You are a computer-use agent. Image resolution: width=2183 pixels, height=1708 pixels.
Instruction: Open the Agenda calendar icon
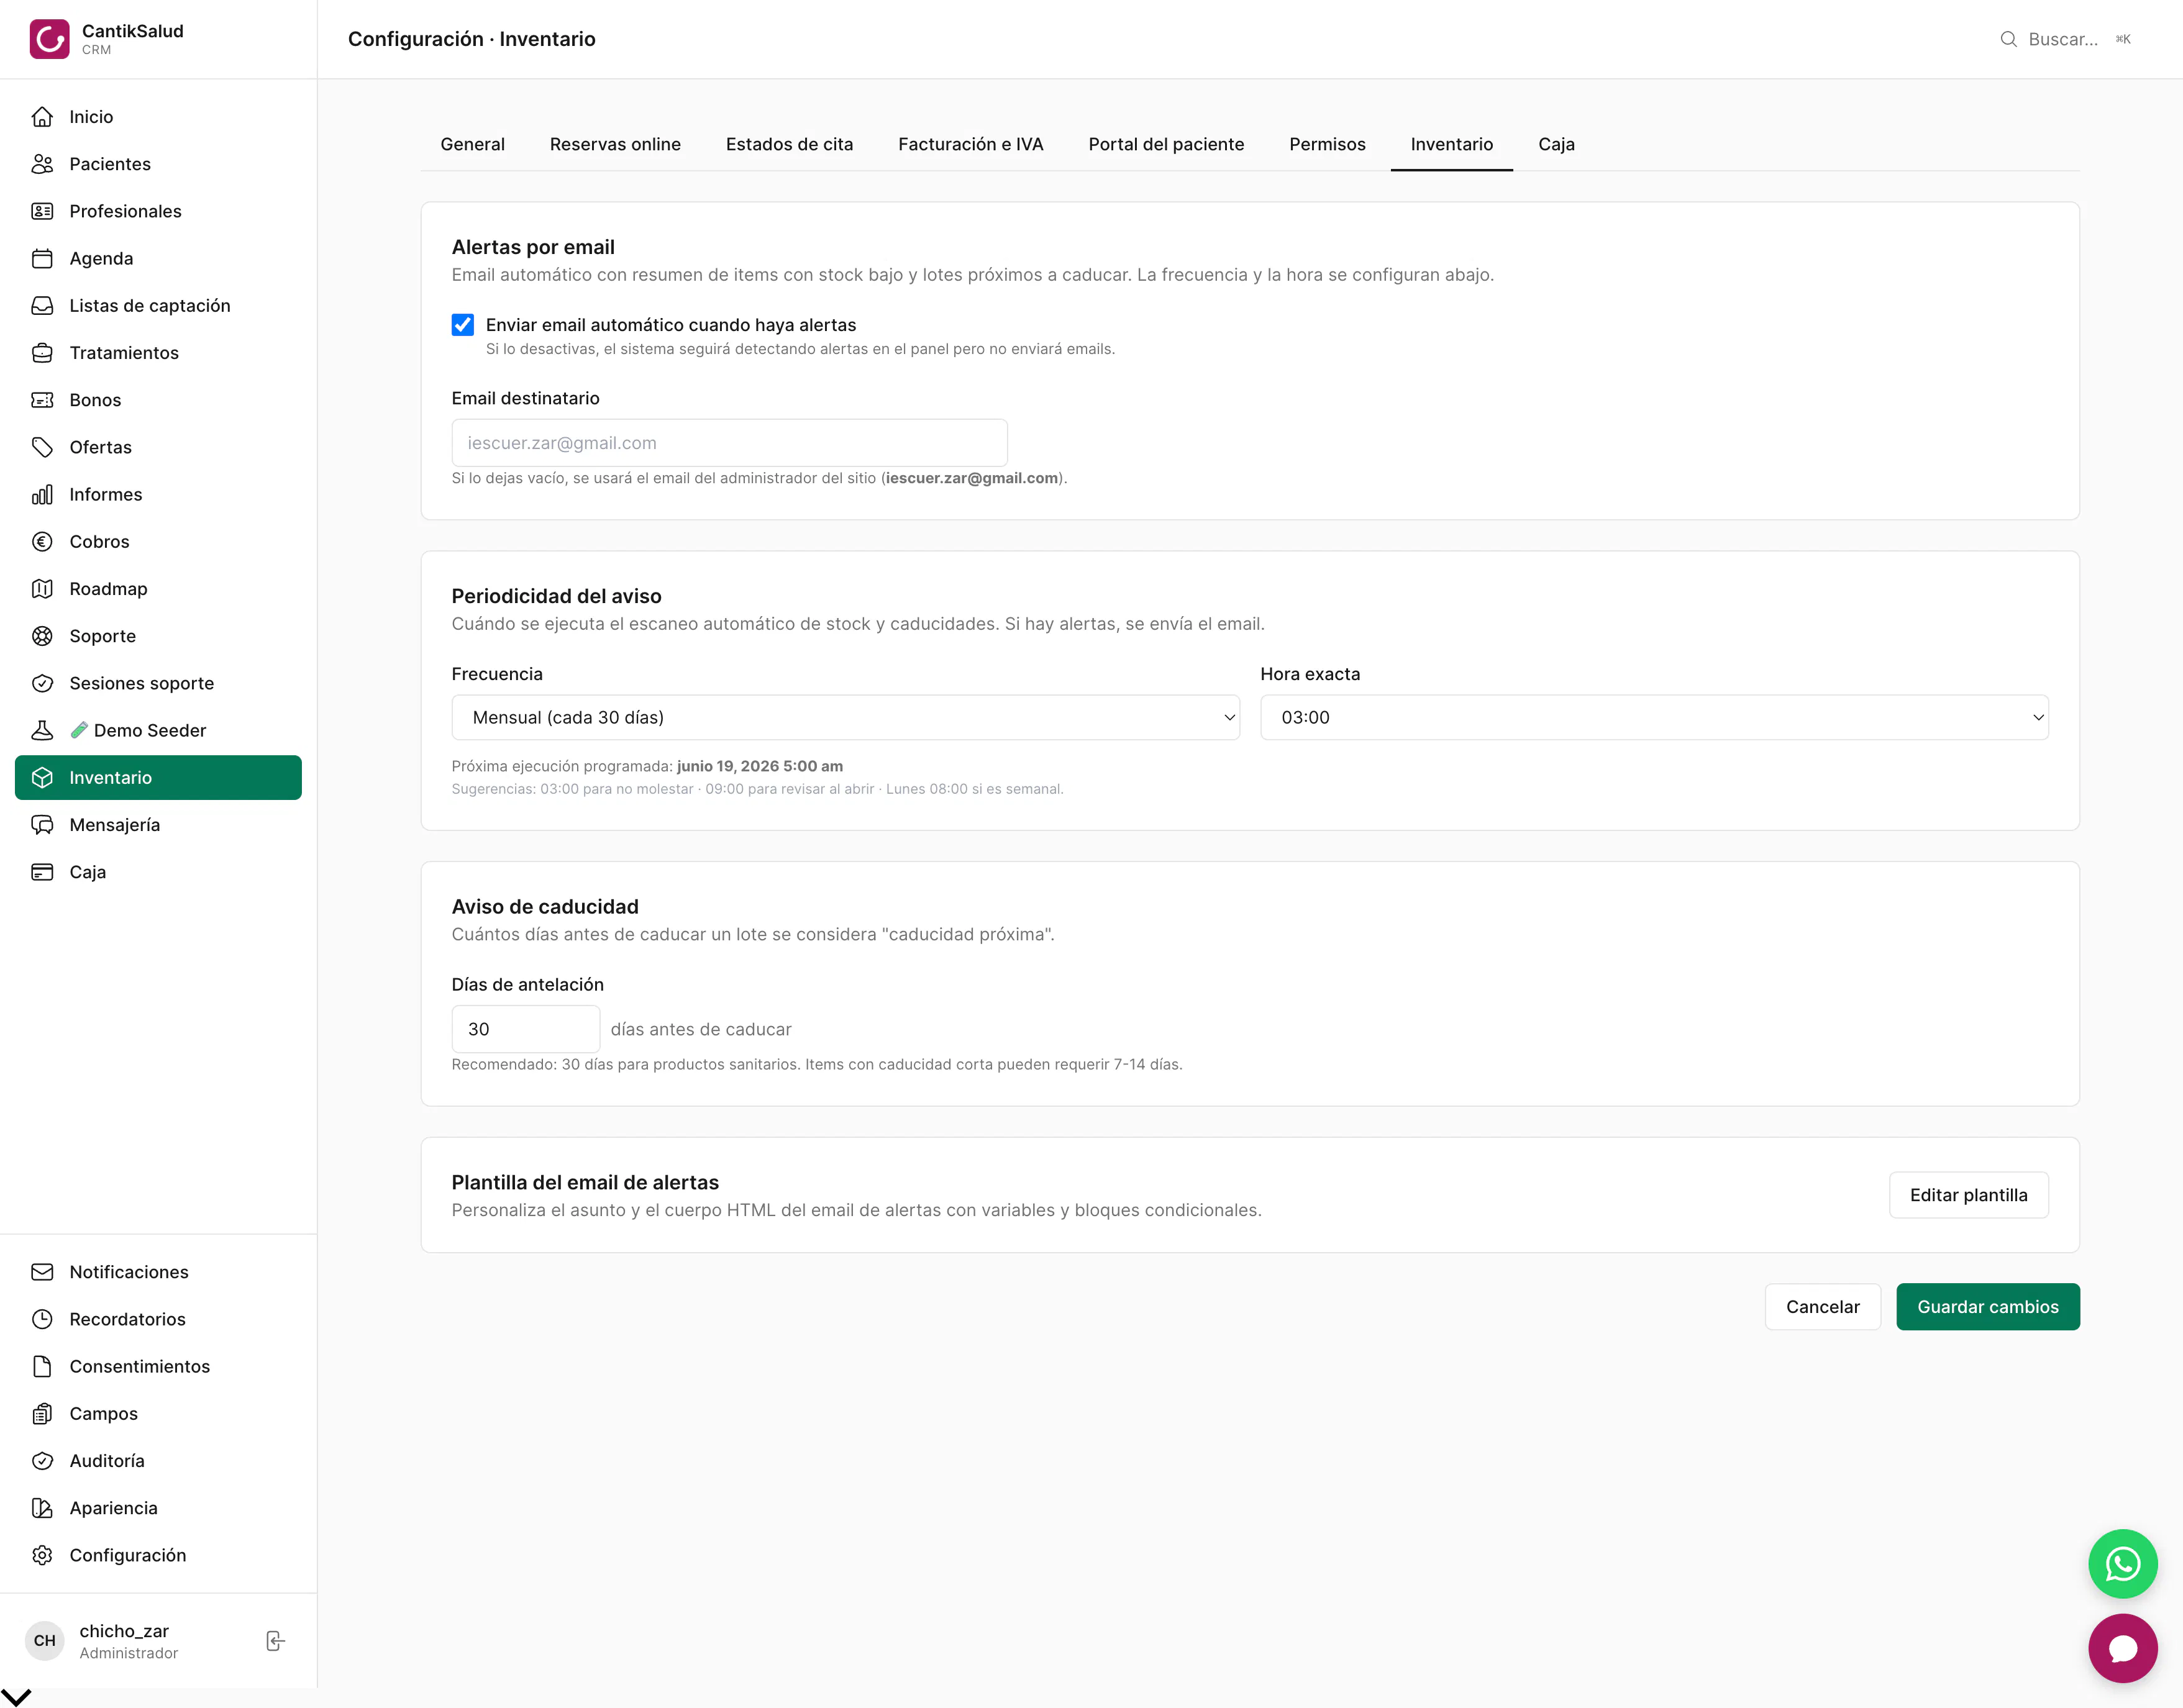pyautogui.click(x=42, y=258)
